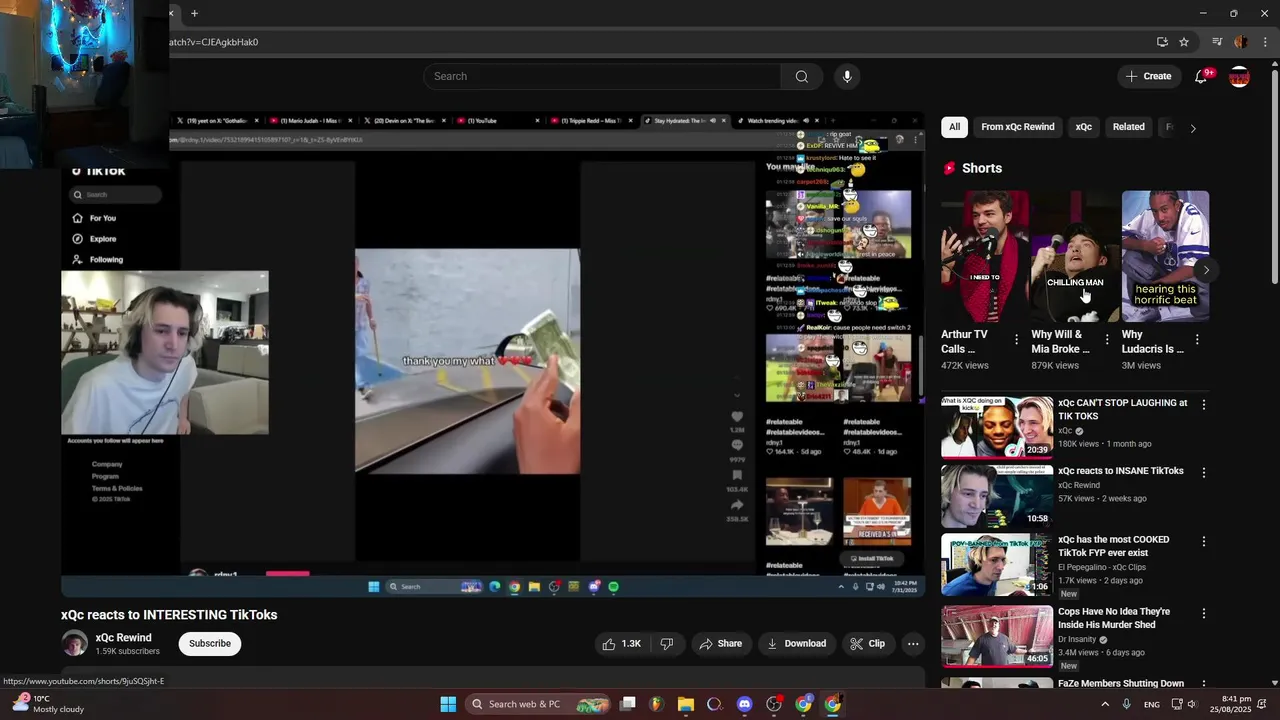Open Arthur TV Calls short thumbnail
This screenshot has height=720, width=1280.
pos(984,256)
